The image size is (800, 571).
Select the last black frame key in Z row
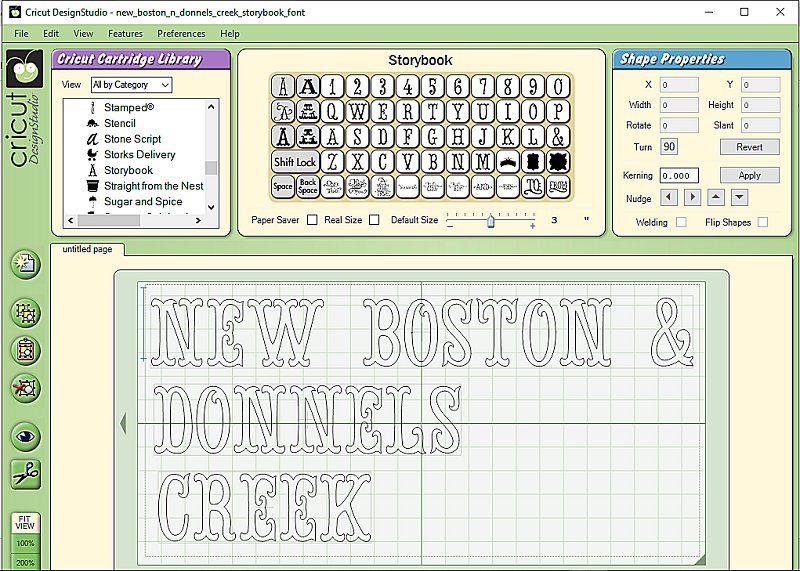pos(558,162)
